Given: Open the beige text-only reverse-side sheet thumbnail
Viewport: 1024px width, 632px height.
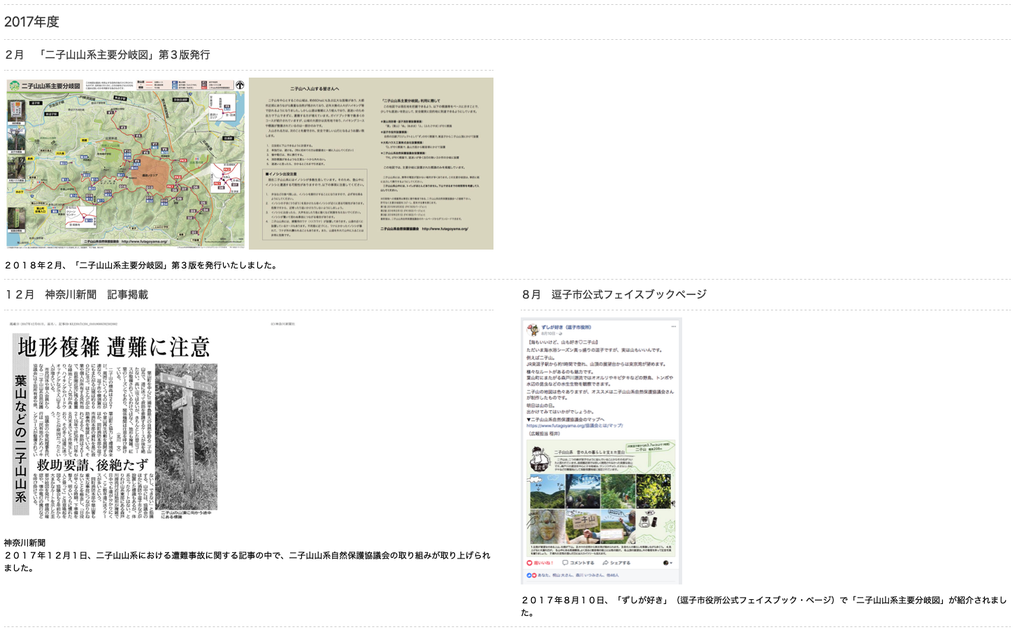Looking at the screenshot, I should coord(371,163).
